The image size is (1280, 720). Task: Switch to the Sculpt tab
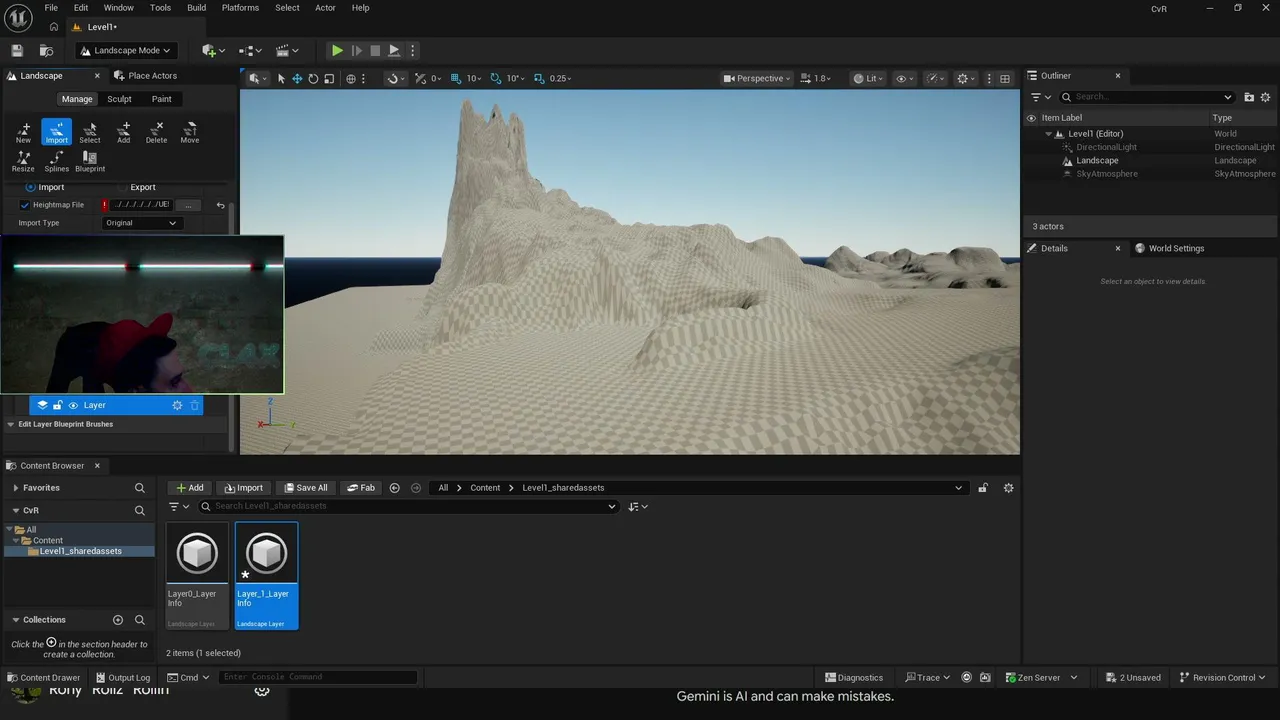point(119,99)
